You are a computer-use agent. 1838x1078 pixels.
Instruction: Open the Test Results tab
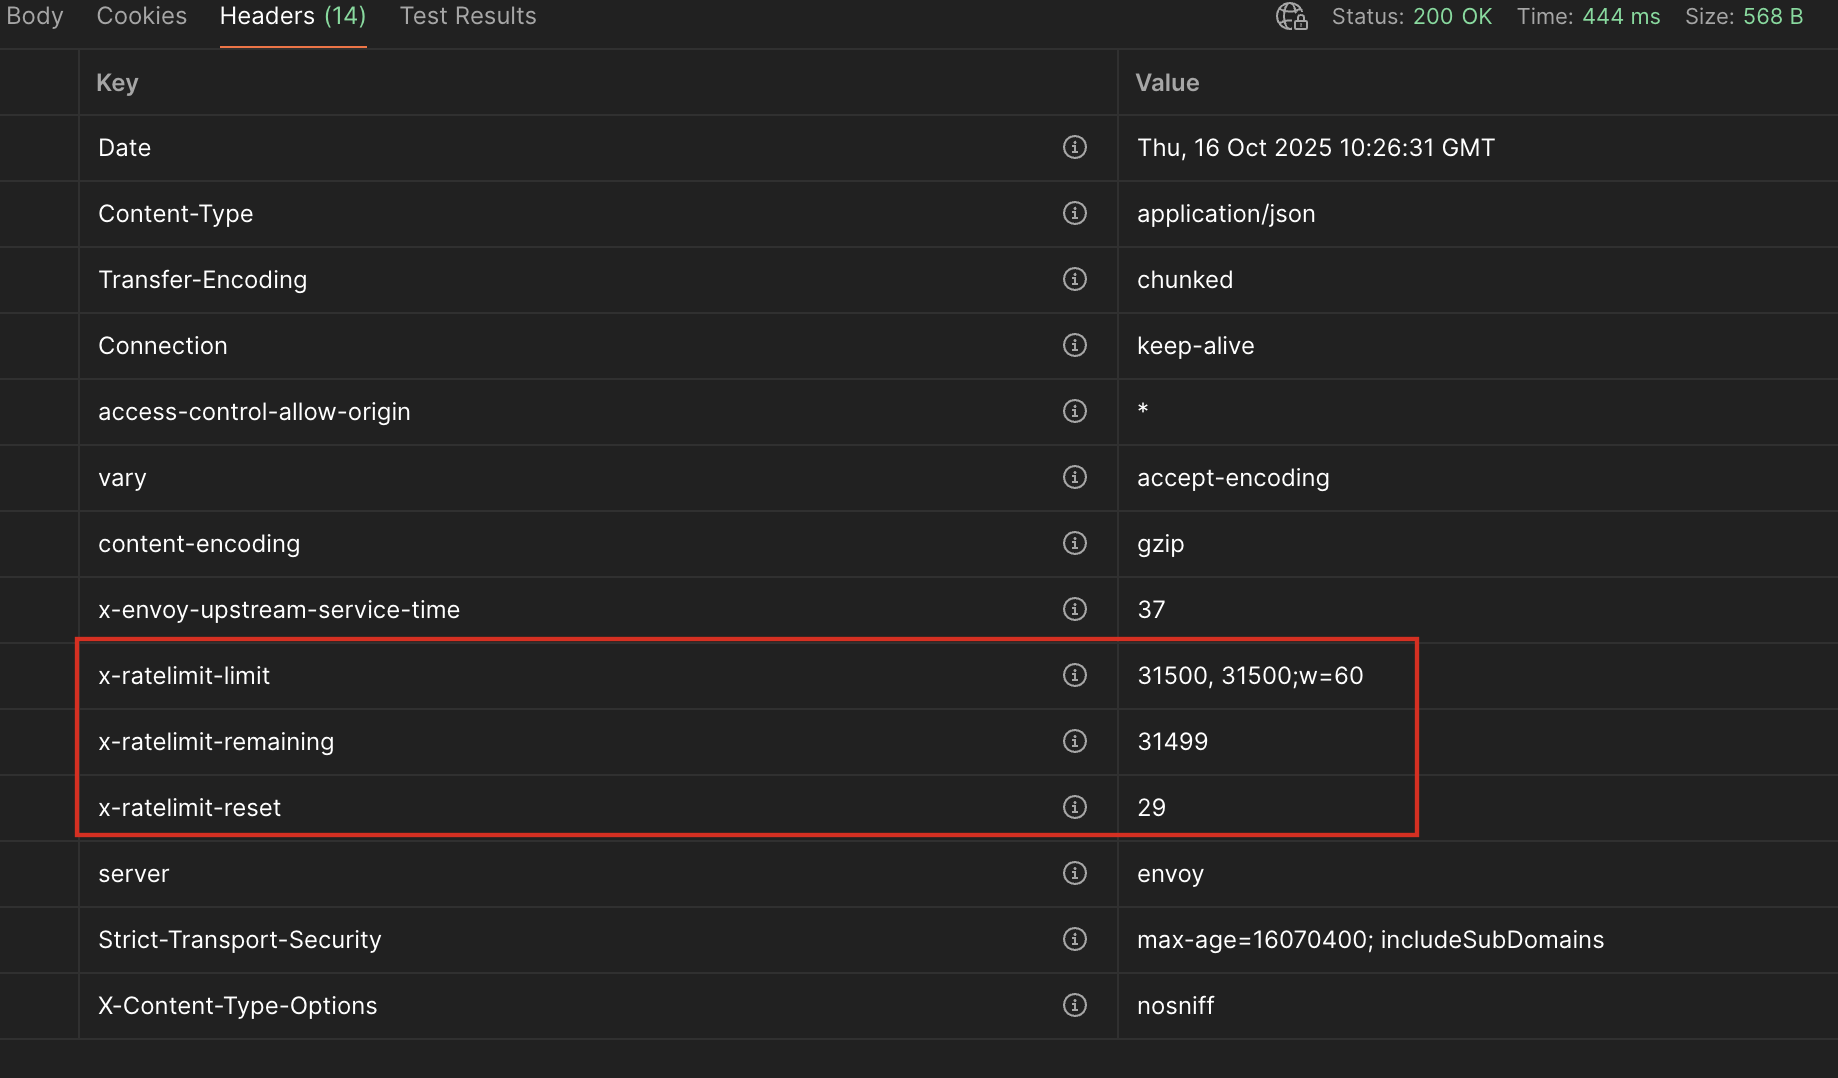coord(468,16)
